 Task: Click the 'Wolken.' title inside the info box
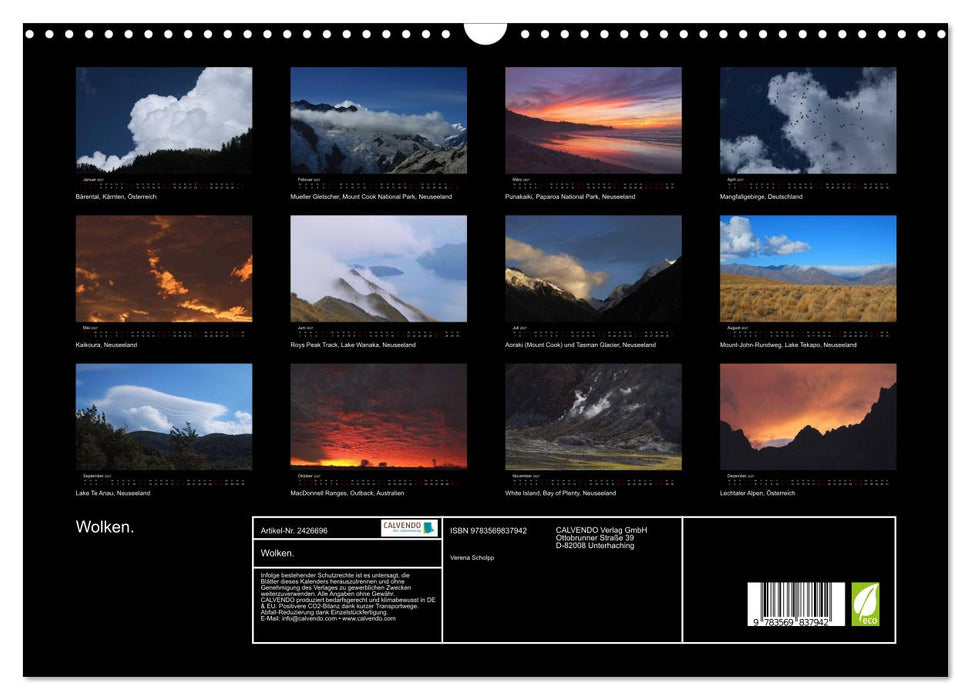point(277,553)
